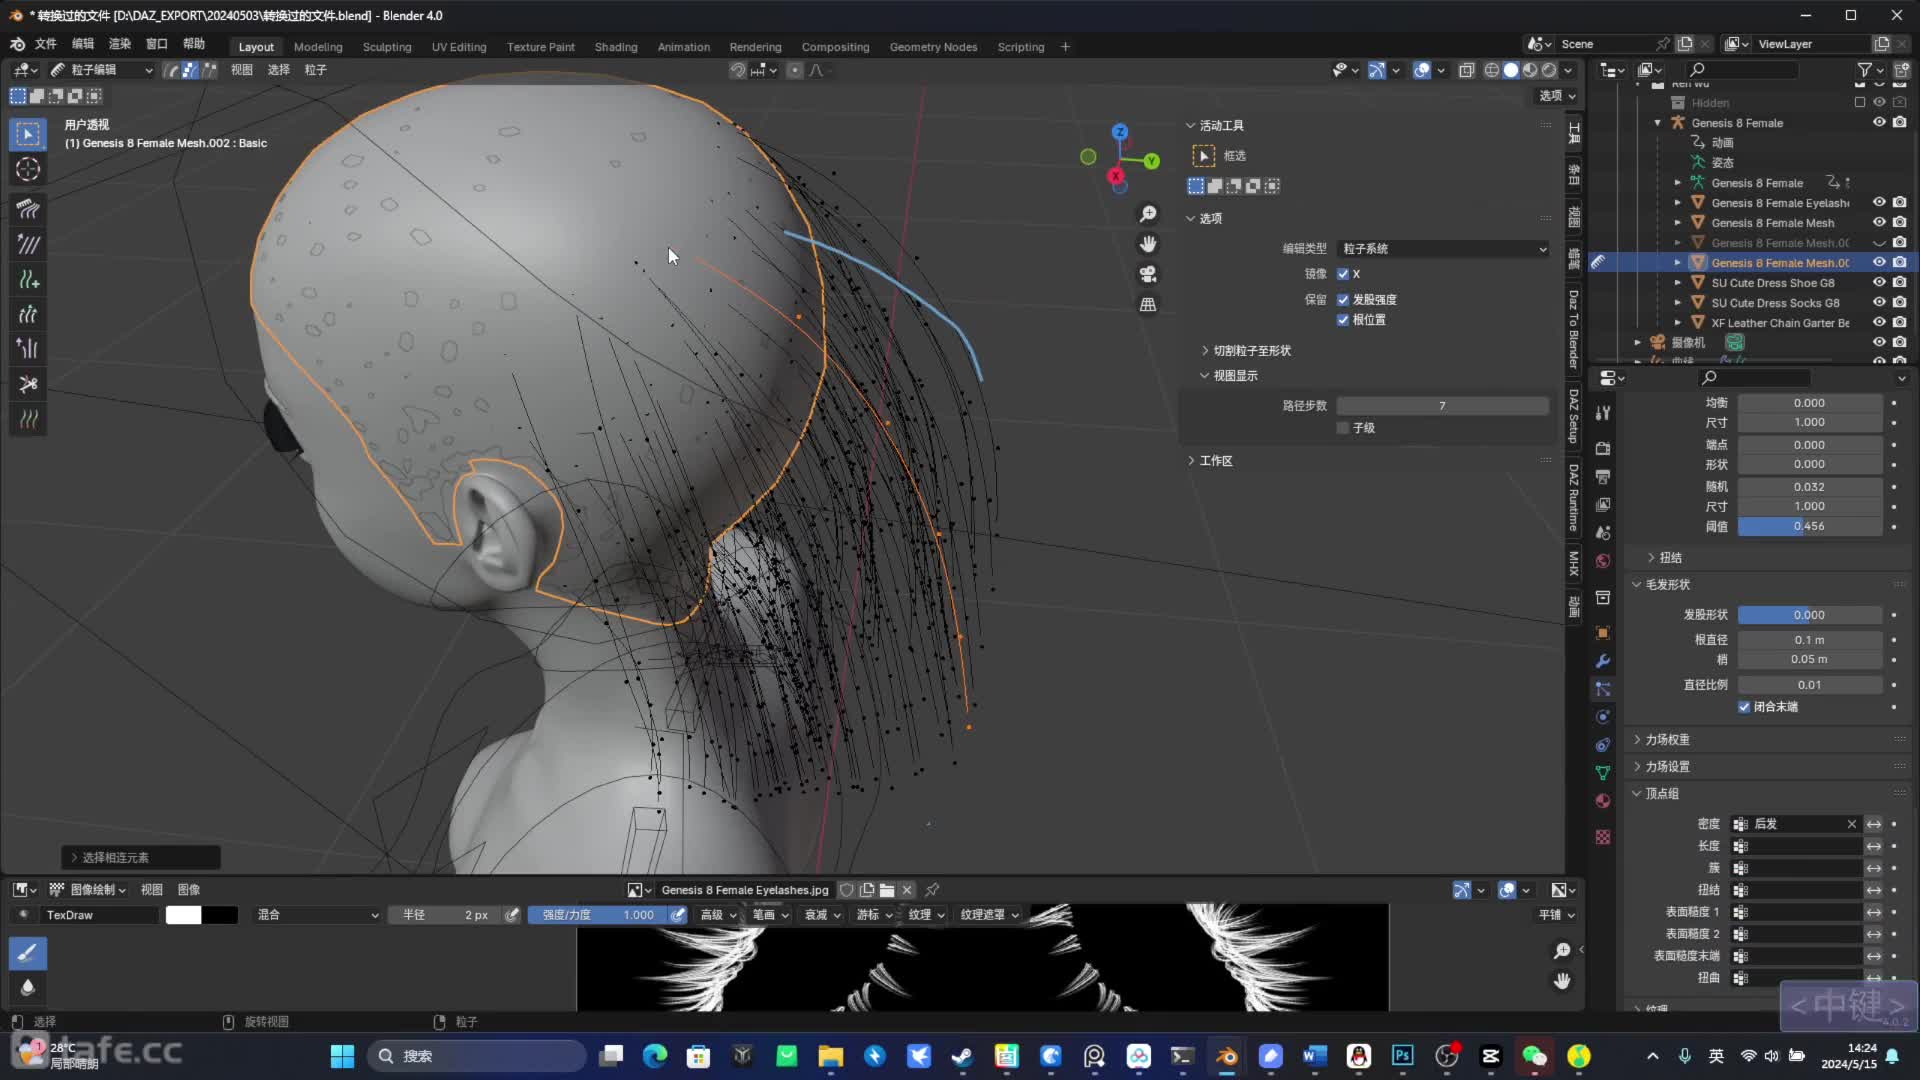Toggle the 闭合末端 checkbox
1920x1080 pixels.
point(1744,707)
